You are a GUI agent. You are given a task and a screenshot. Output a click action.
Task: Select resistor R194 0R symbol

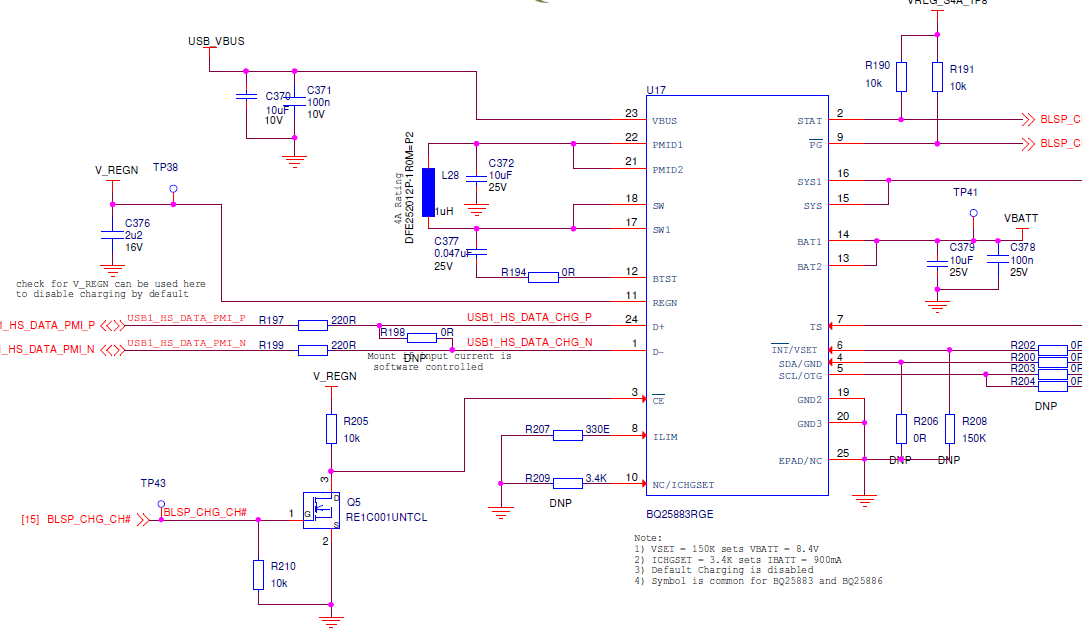point(543,277)
